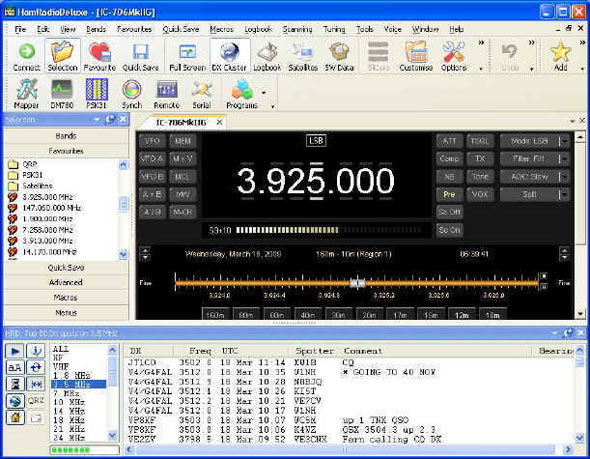Open the Mapper tool

[26, 94]
